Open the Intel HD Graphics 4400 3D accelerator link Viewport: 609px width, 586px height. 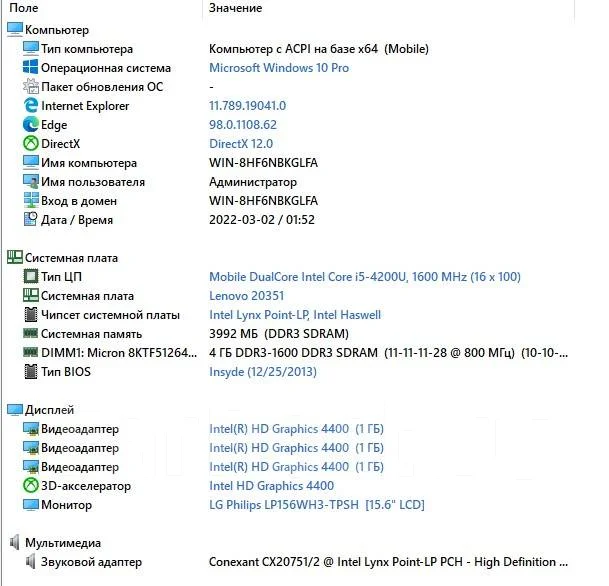[271, 486]
